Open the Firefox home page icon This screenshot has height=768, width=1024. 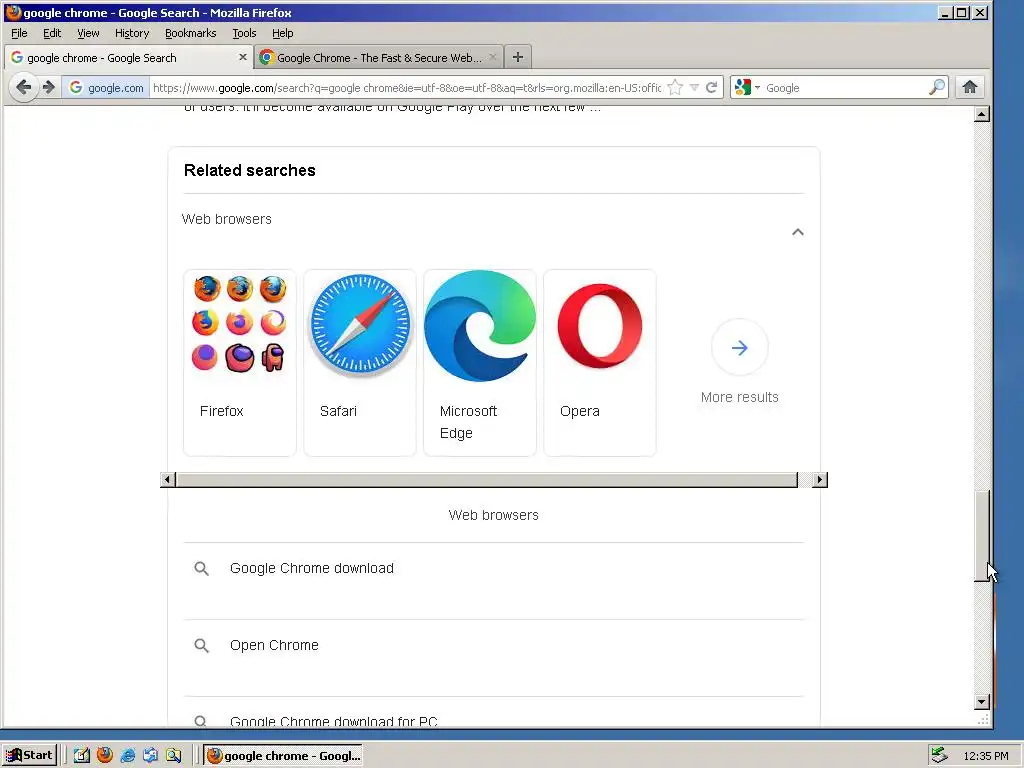coord(970,87)
